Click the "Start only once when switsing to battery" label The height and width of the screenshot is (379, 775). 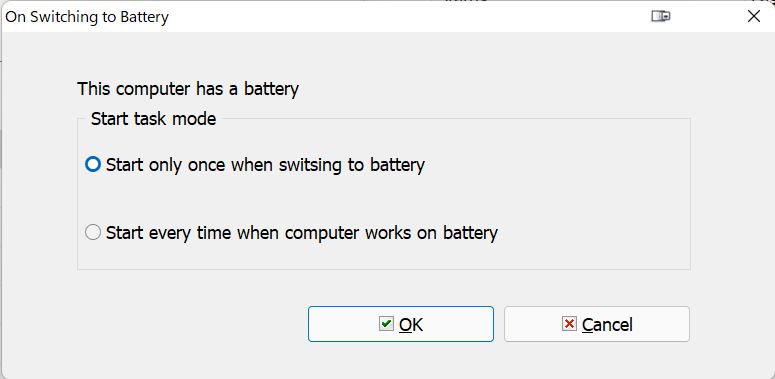pyautogui.click(x=265, y=165)
